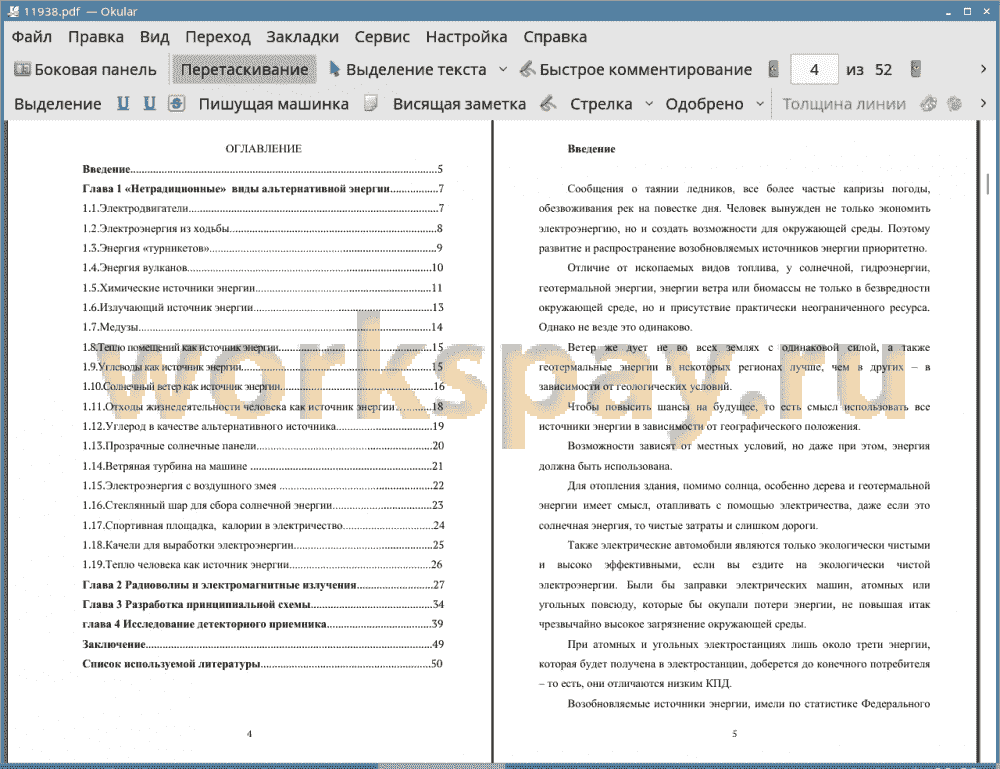The height and width of the screenshot is (769, 1000).
Task: Maximize the Okular window
Action: [967, 11]
